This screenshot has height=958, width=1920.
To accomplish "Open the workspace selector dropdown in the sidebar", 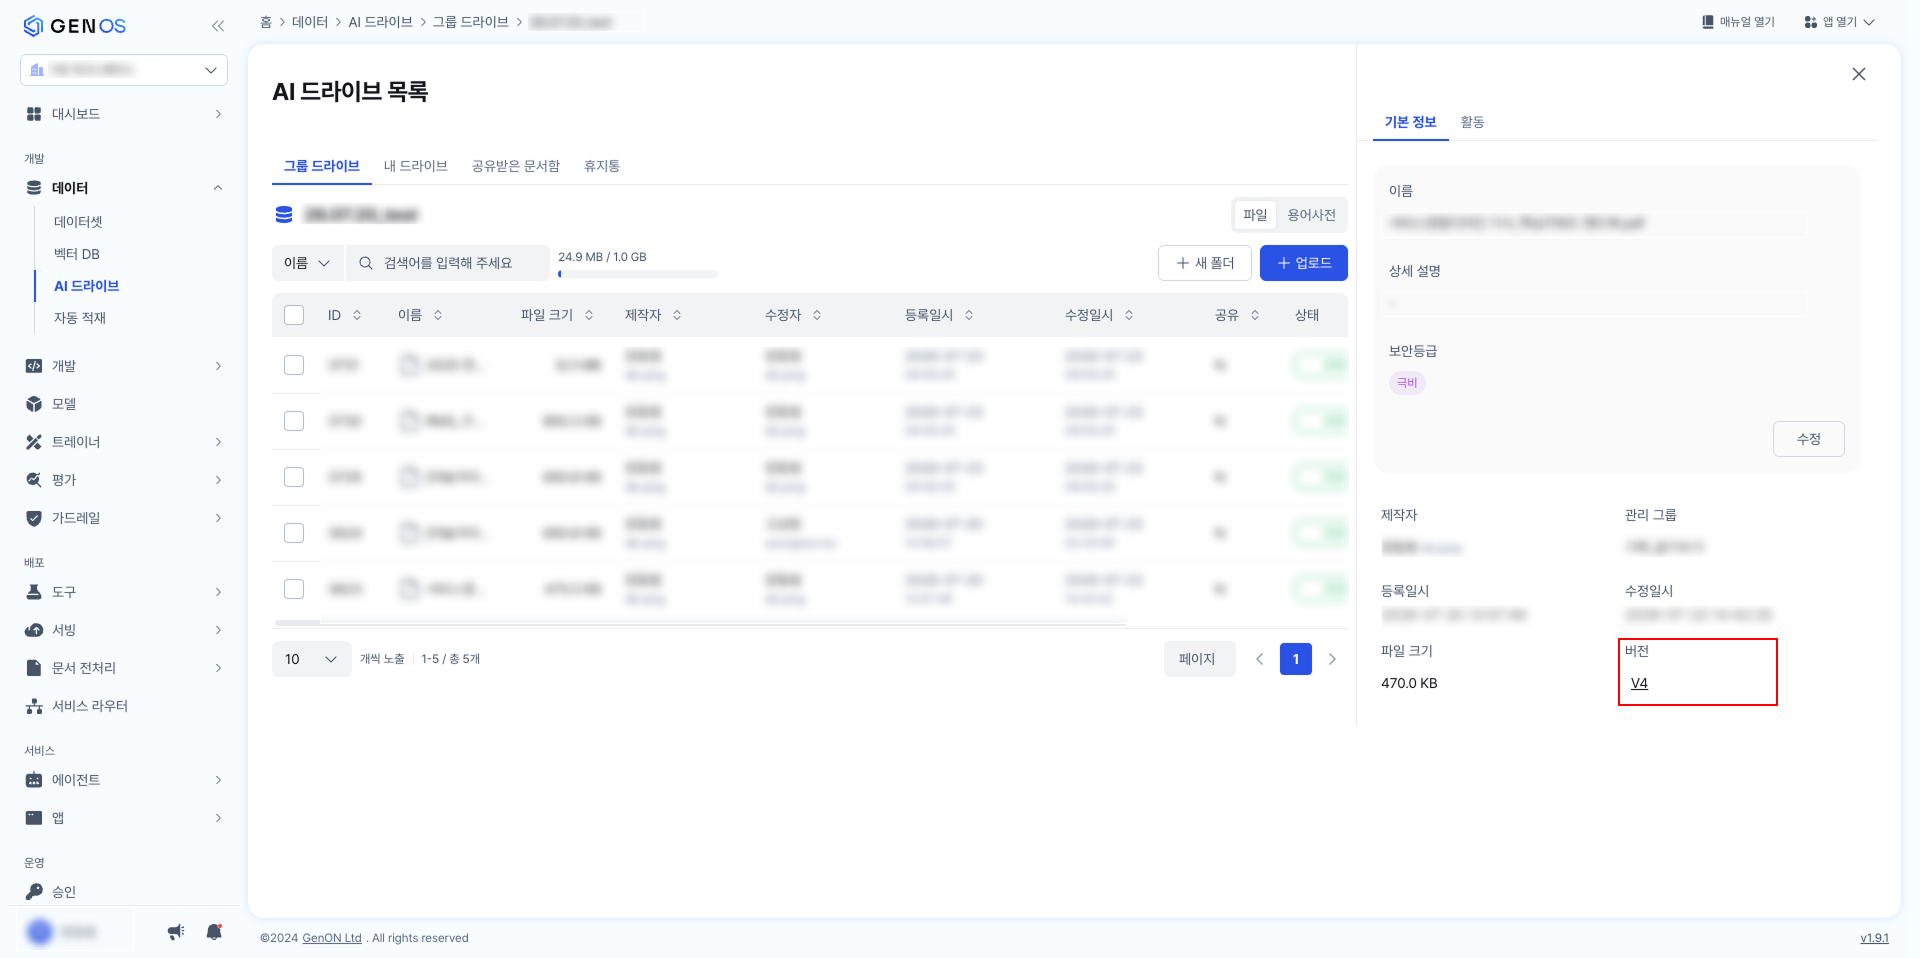I will click(x=124, y=70).
